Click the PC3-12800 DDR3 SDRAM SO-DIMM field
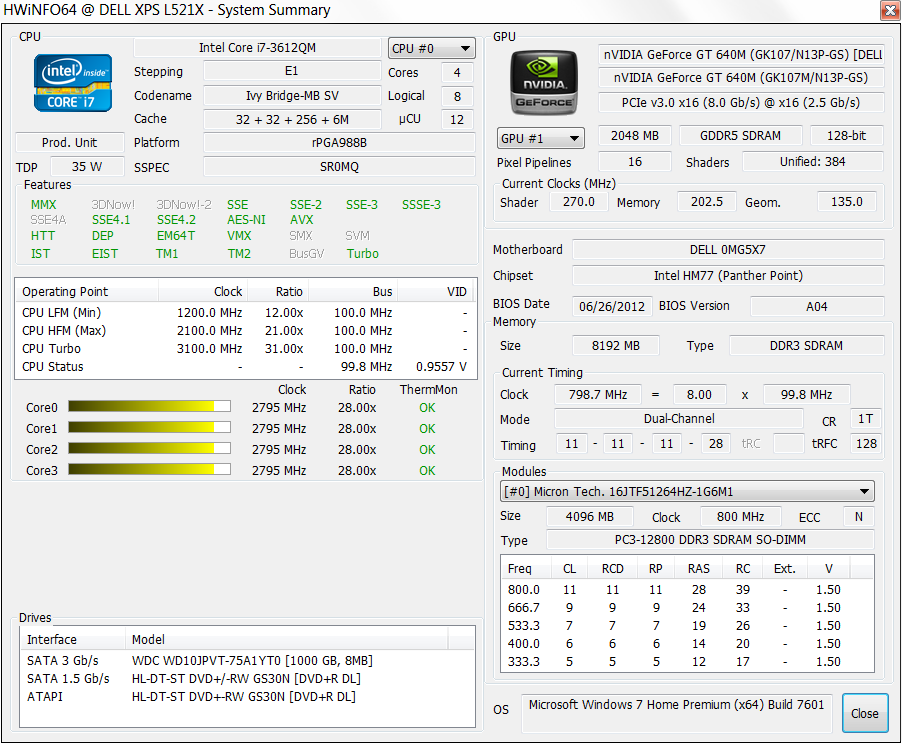 [x=710, y=539]
